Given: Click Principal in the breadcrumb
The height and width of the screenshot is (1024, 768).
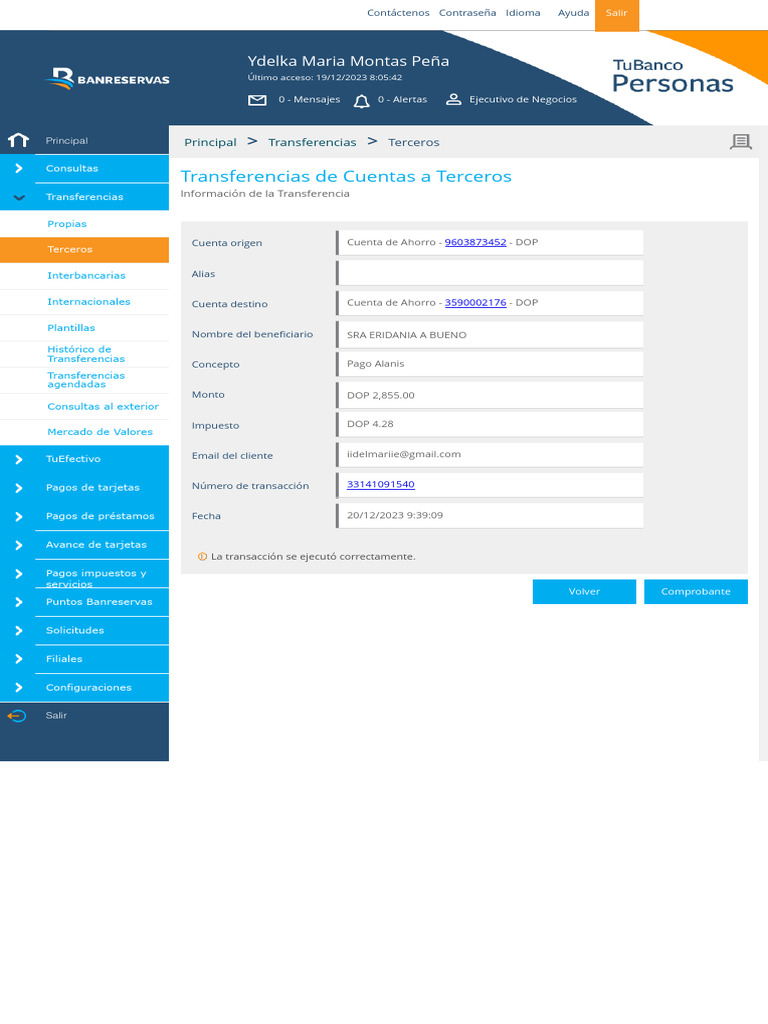Looking at the screenshot, I should (x=210, y=142).
